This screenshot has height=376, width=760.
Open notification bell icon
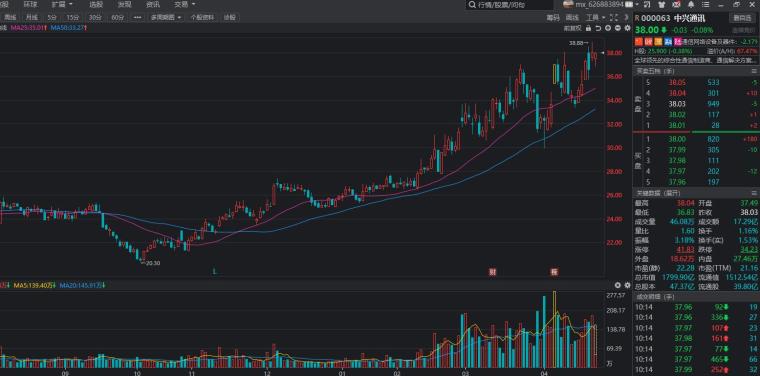(x=691, y=5)
